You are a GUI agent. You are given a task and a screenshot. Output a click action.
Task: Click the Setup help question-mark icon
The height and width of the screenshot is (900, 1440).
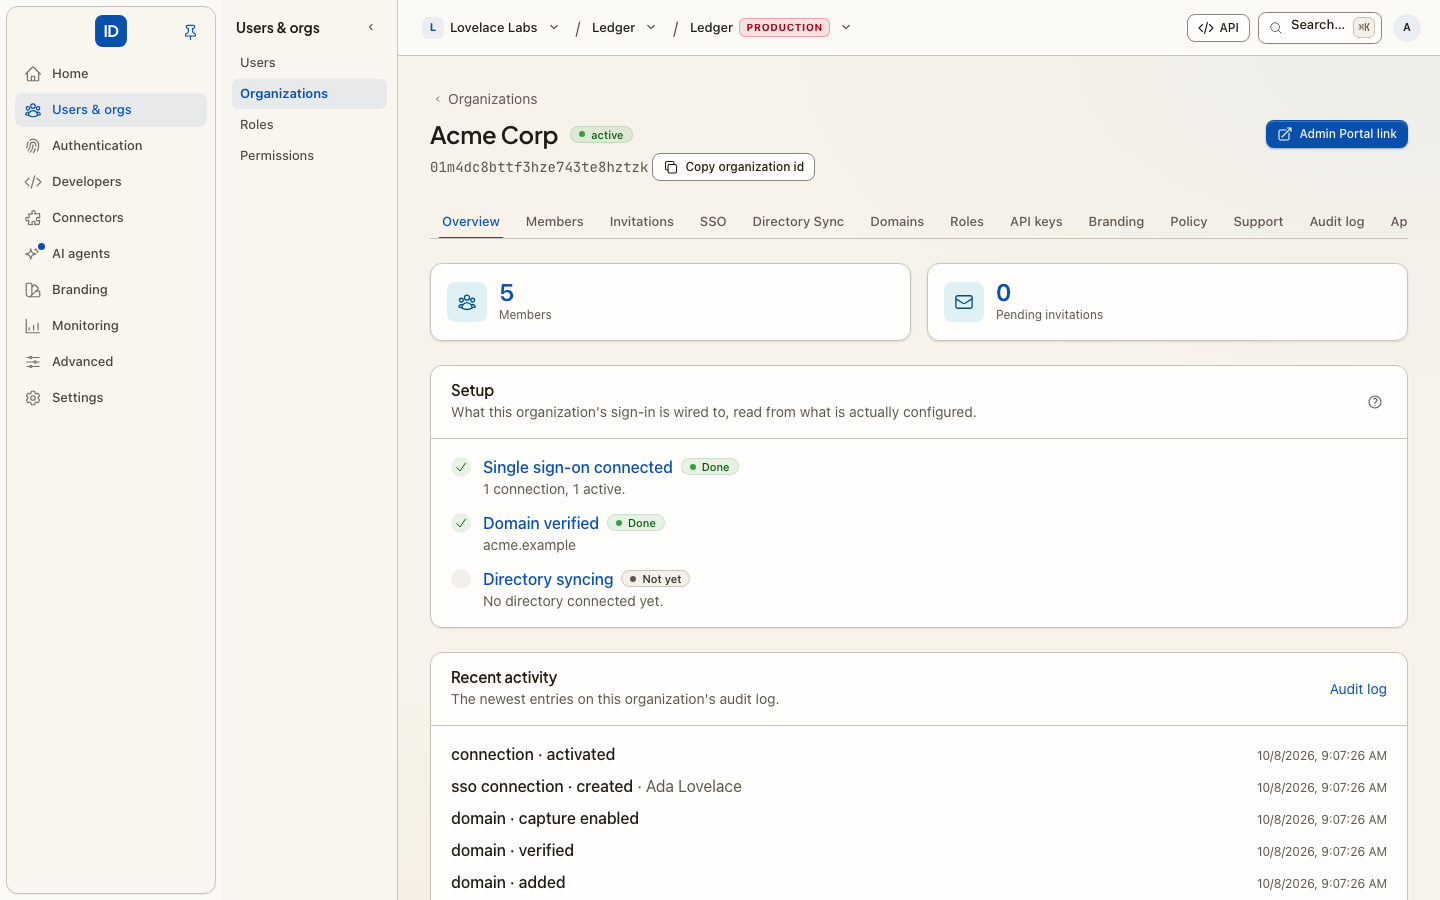point(1375,402)
